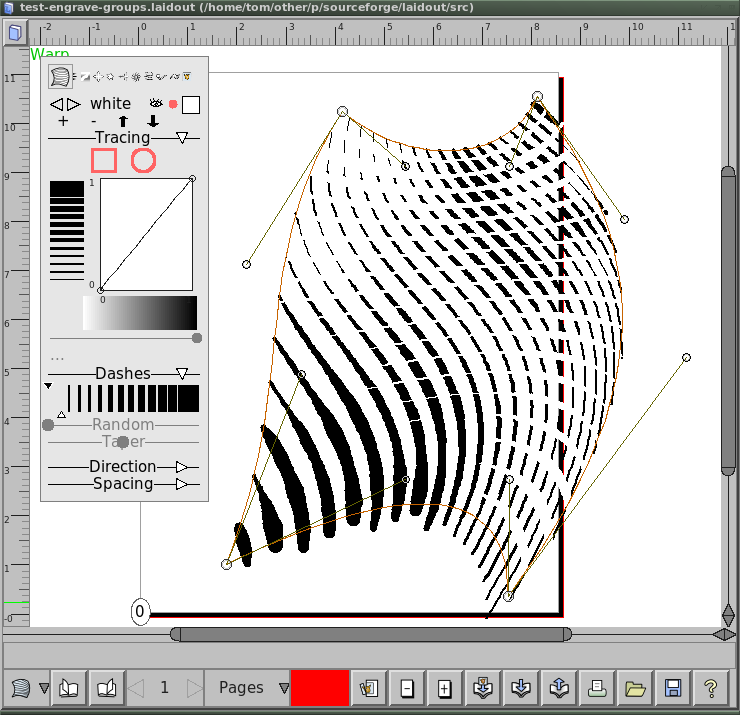740x715 pixels.
Task: Go to next group with right triangle
Action: click(74, 104)
